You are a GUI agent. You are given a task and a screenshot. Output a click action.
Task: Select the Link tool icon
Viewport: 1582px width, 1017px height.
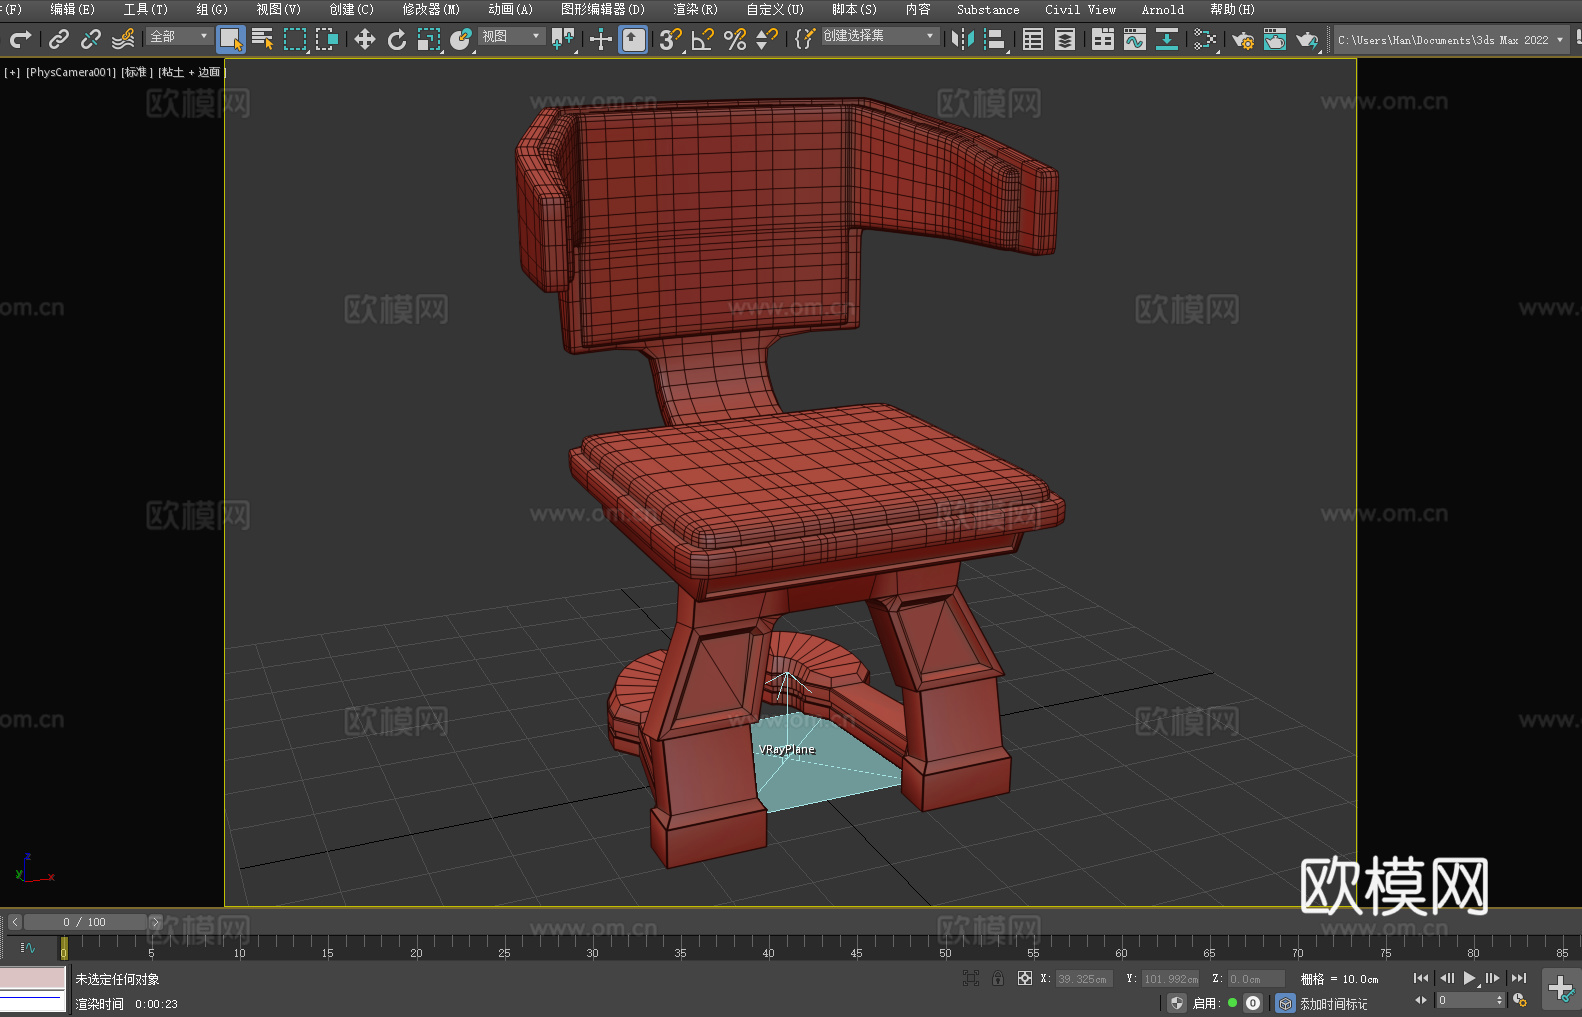tap(59, 39)
